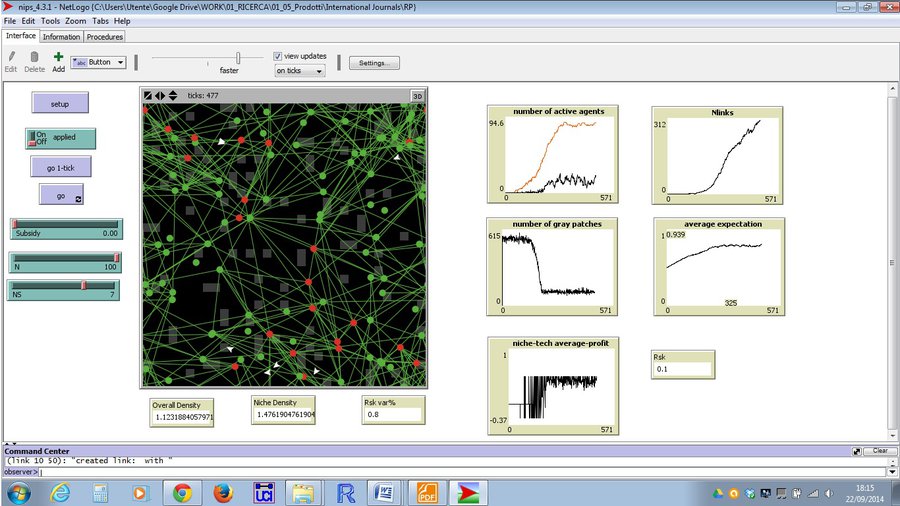Image resolution: width=900 pixels, height=506 pixels.
Task: Click the green Add widget icon
Action: [x=58, y=58]
